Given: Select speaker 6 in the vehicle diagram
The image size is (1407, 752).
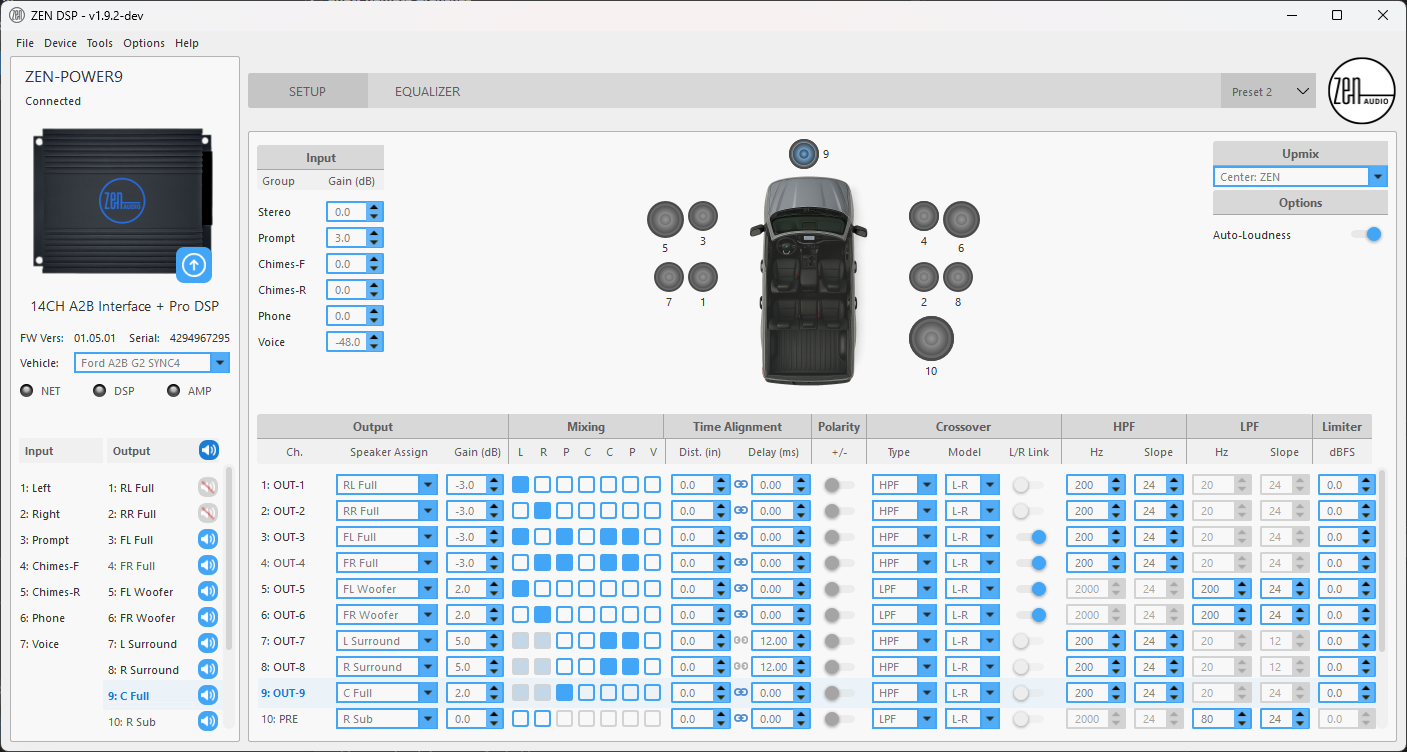Looking at the screenshot, I should pos(961,219).
